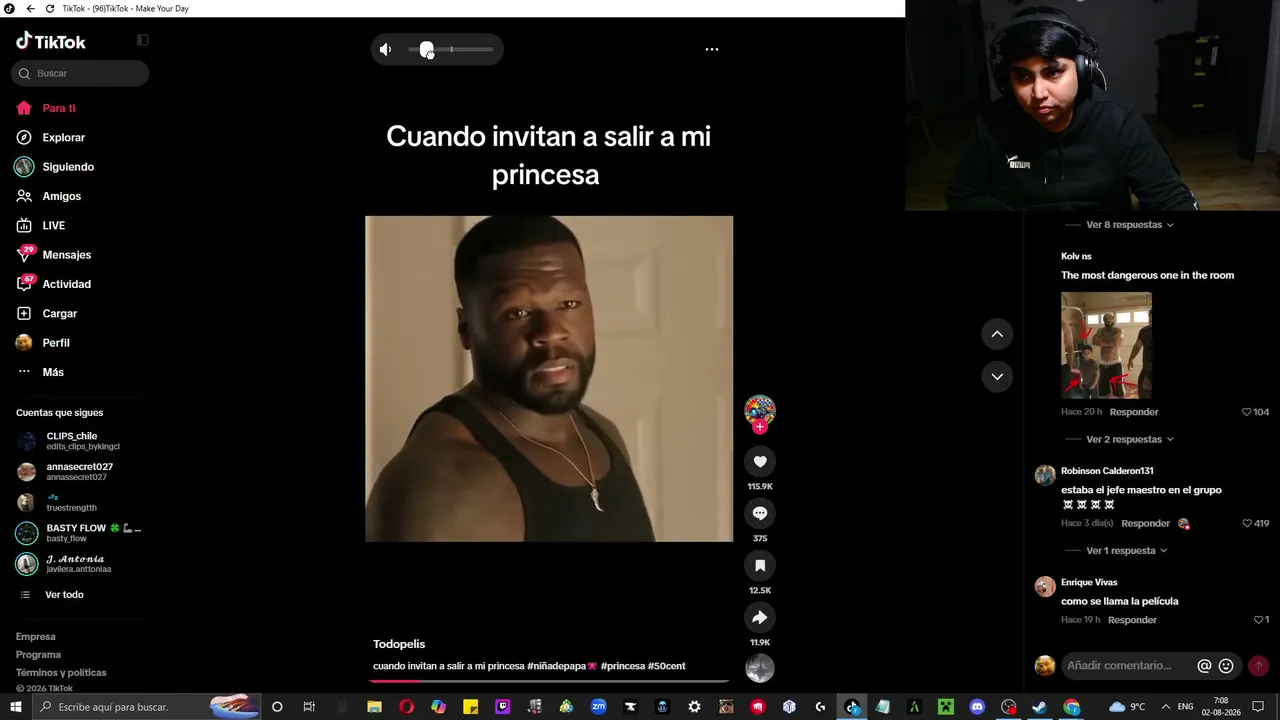Like the comment with 104 likes
This screenshot has height=720, width=1280.
point(1246,412)
